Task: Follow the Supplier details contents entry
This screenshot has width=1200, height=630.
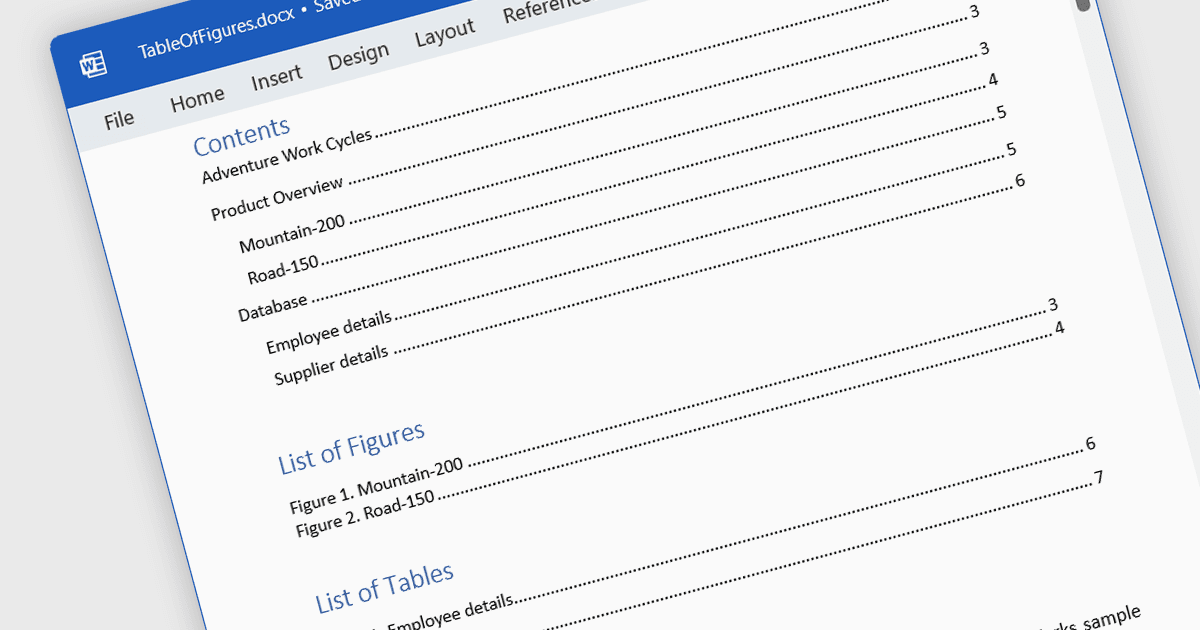Action: [331, 367]
